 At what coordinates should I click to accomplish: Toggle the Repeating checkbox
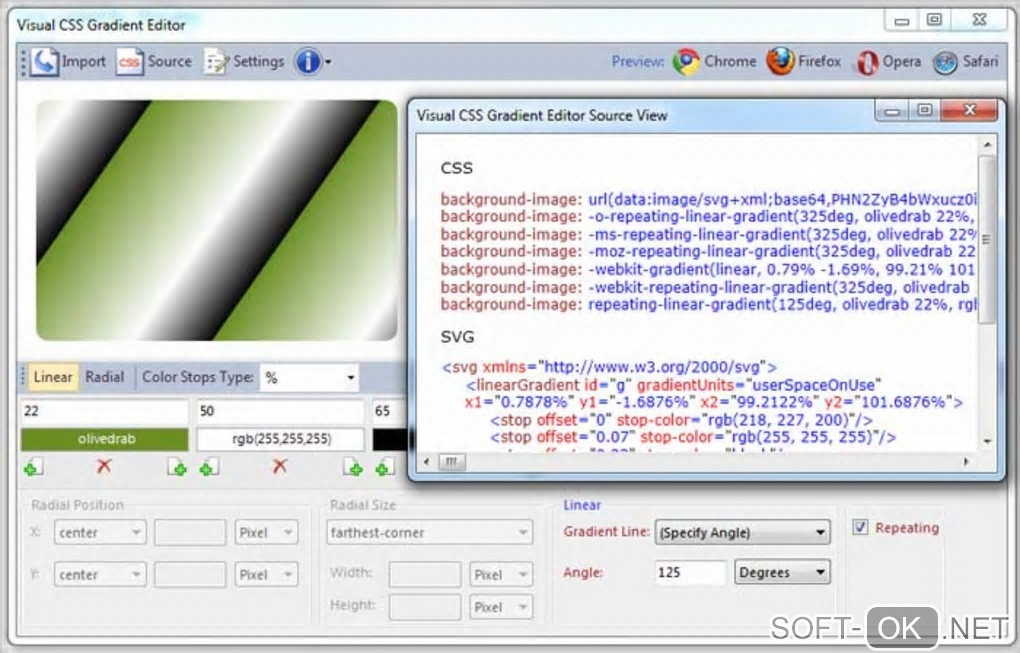point(860,527)
